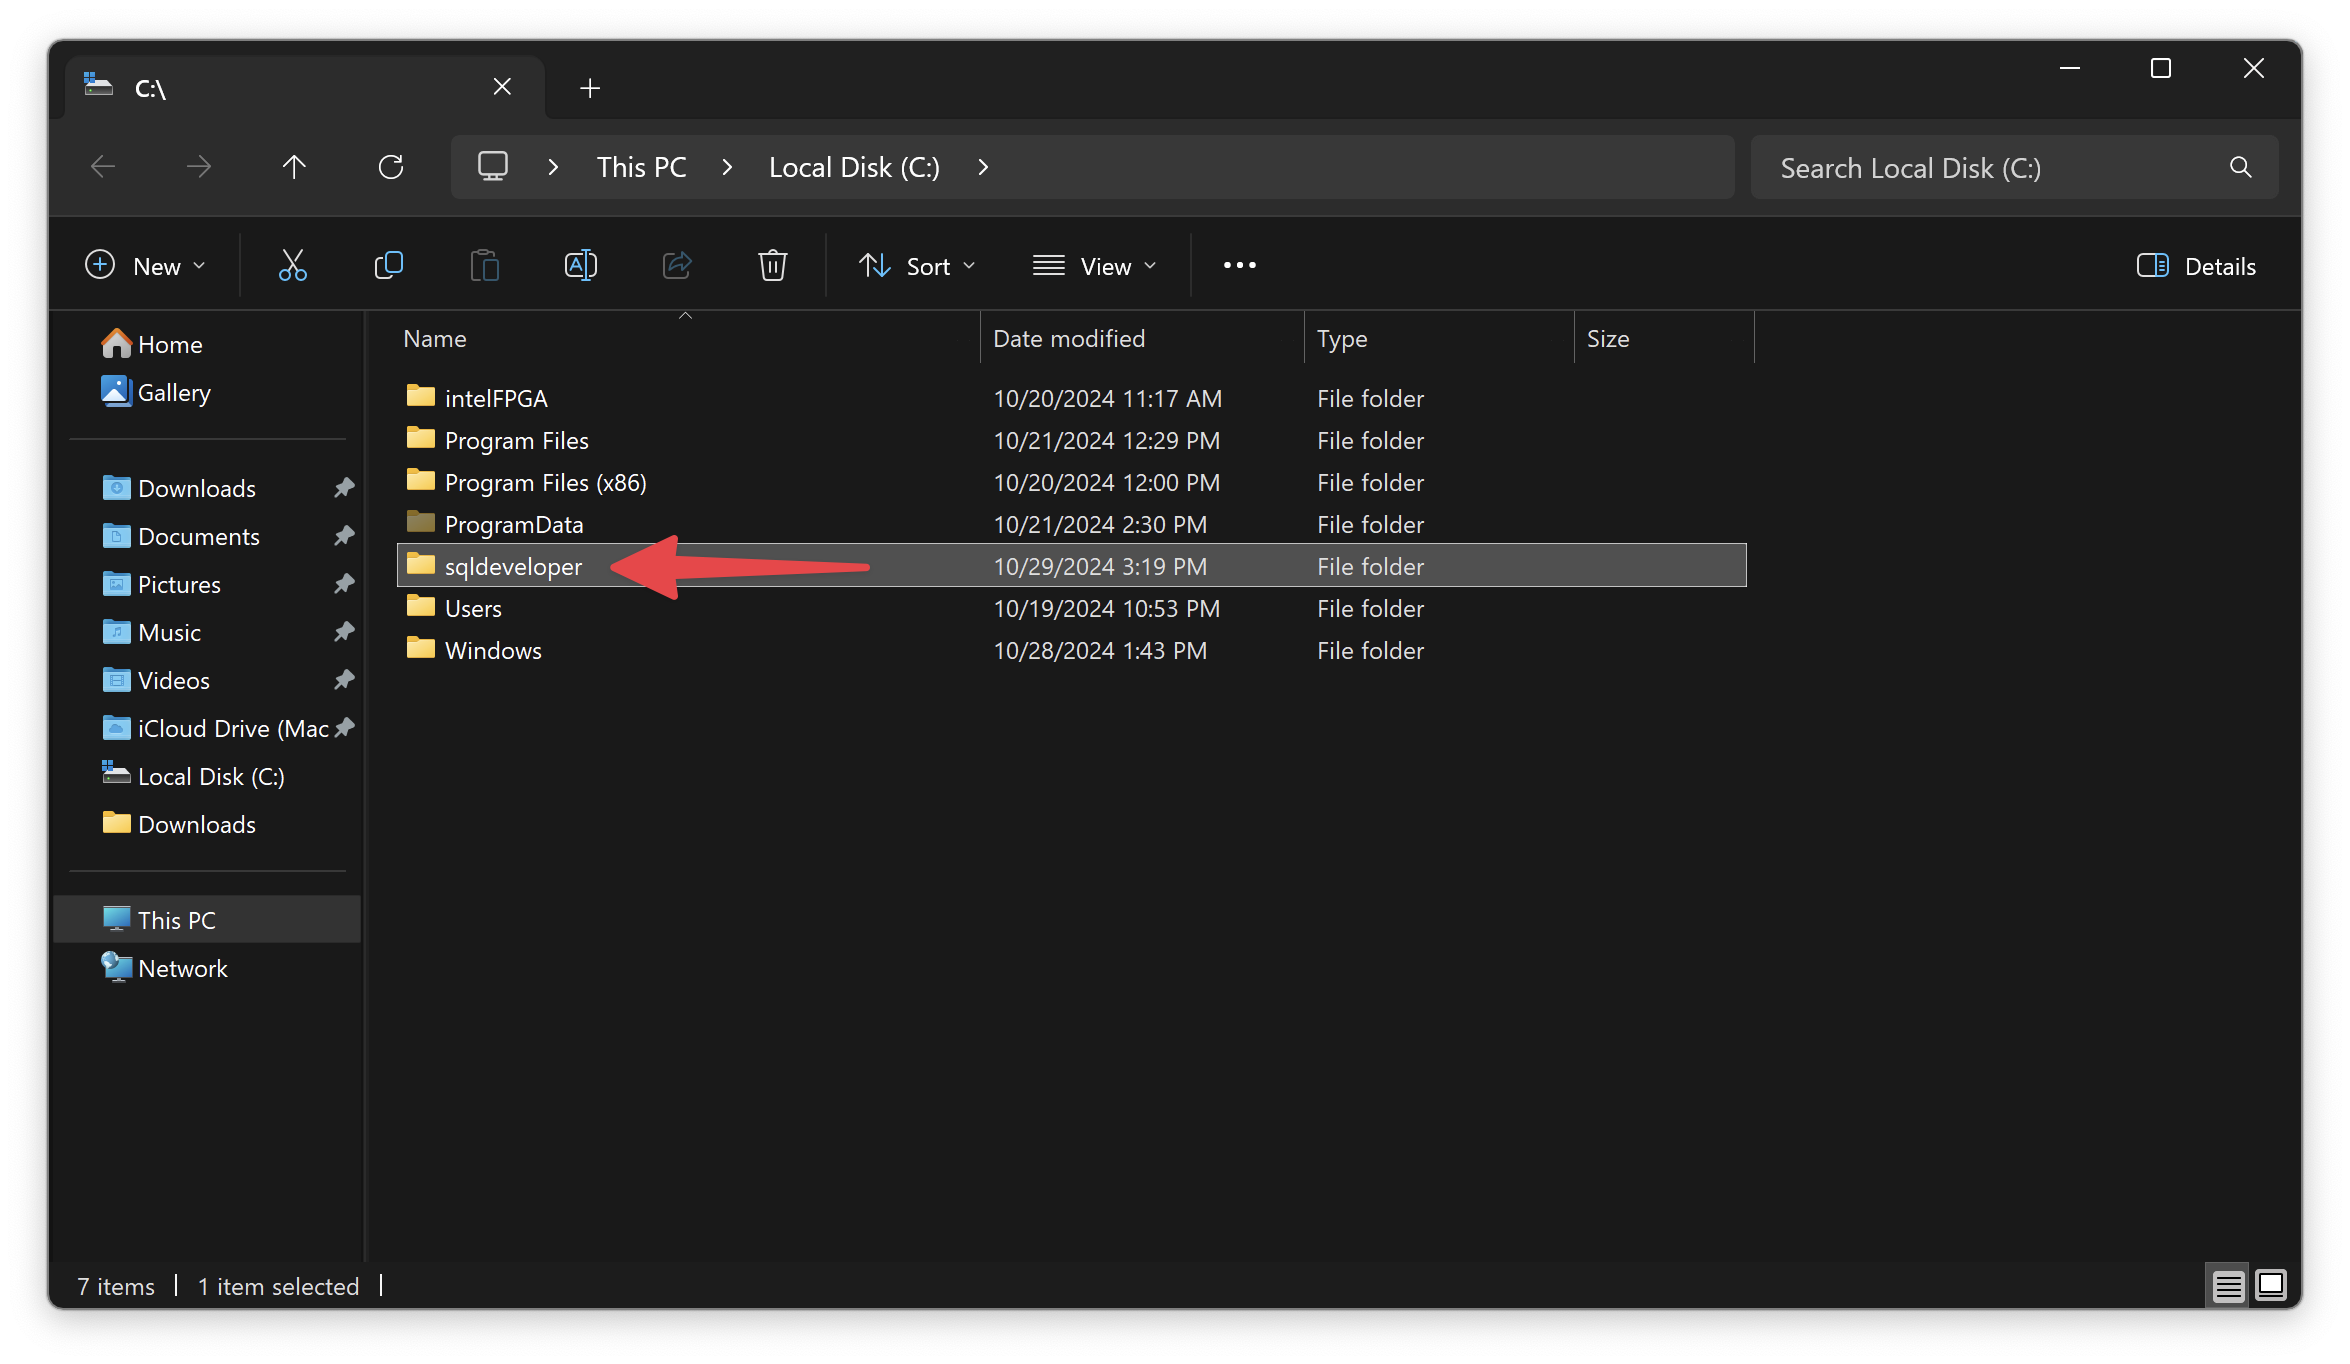Go forward with the right arrow

(x=198, y=167)
